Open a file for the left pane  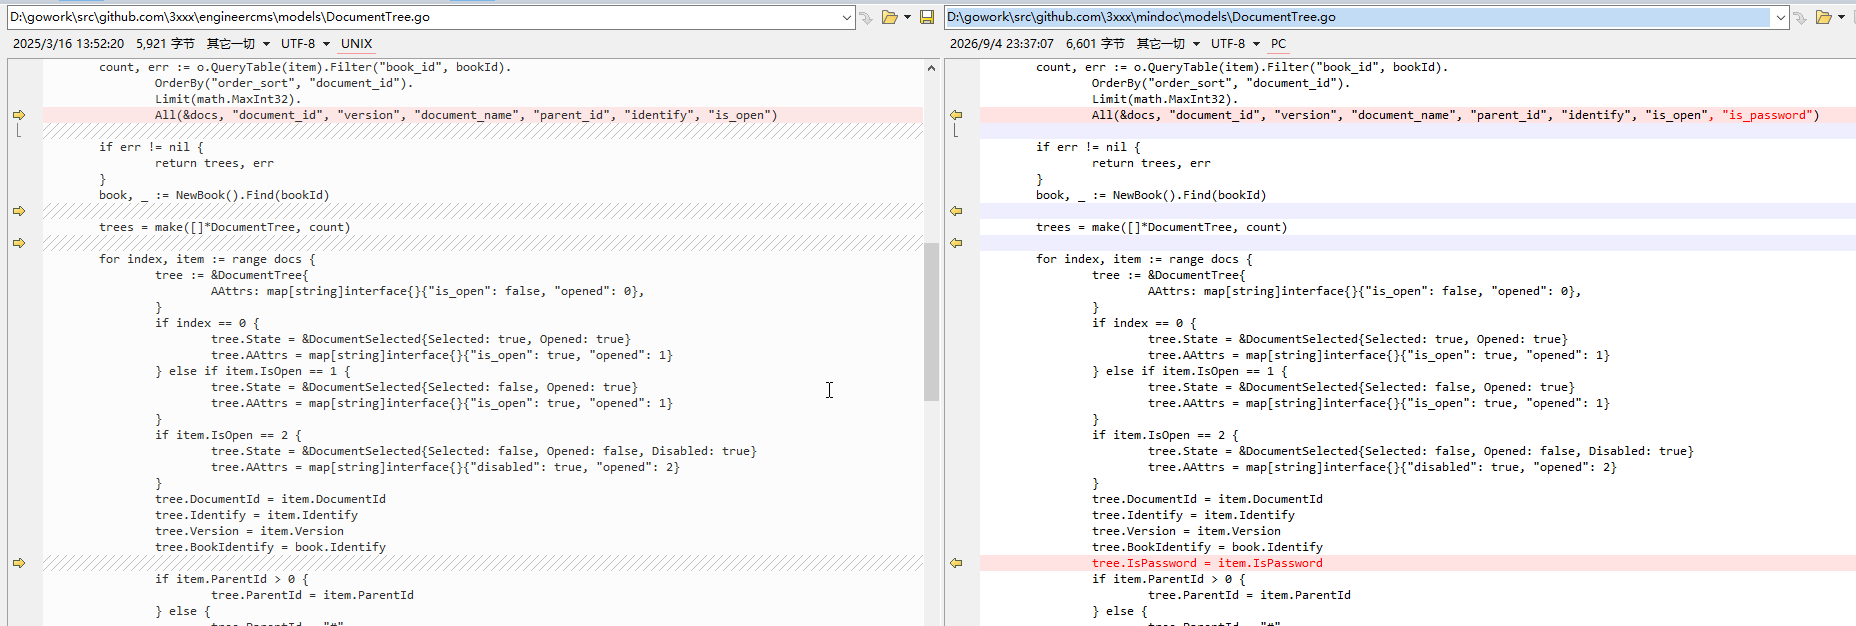click(x=889, y=17)
